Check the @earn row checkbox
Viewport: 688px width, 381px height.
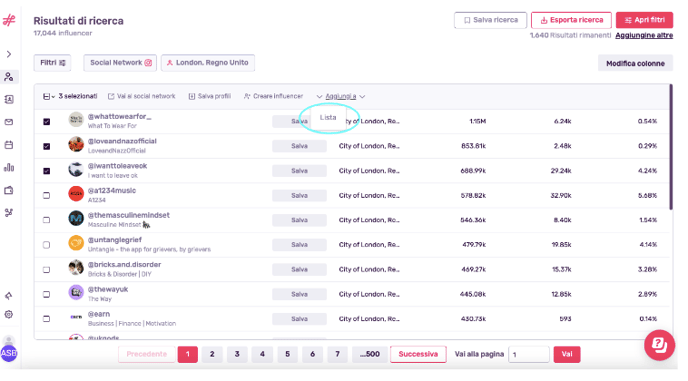tap(47, 319)
